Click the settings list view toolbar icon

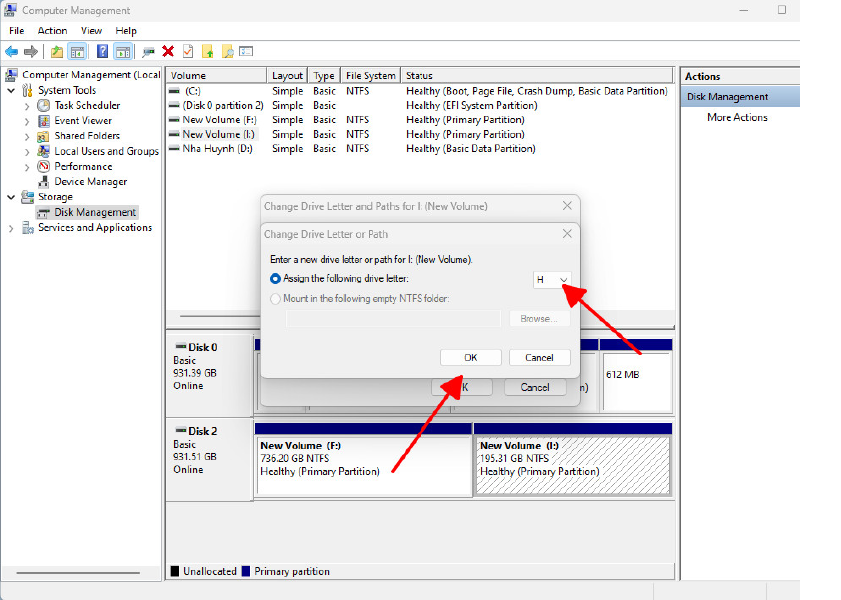246,51
